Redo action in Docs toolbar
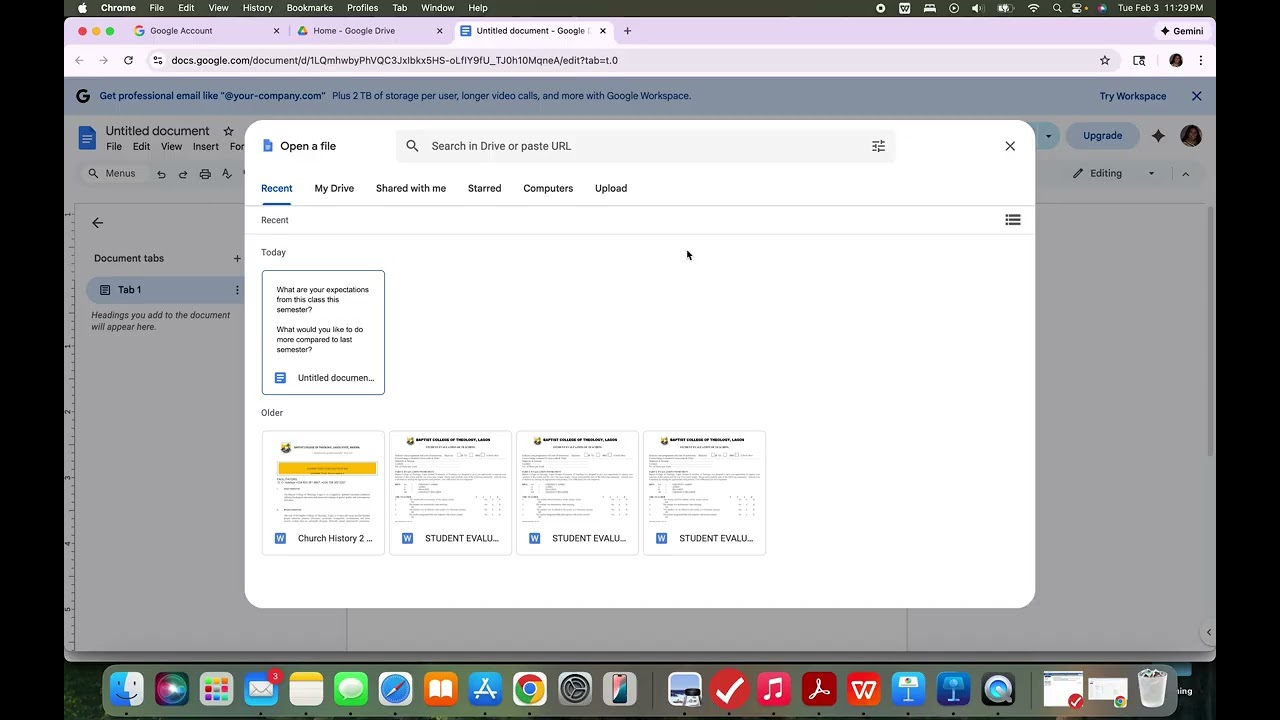 183,174
